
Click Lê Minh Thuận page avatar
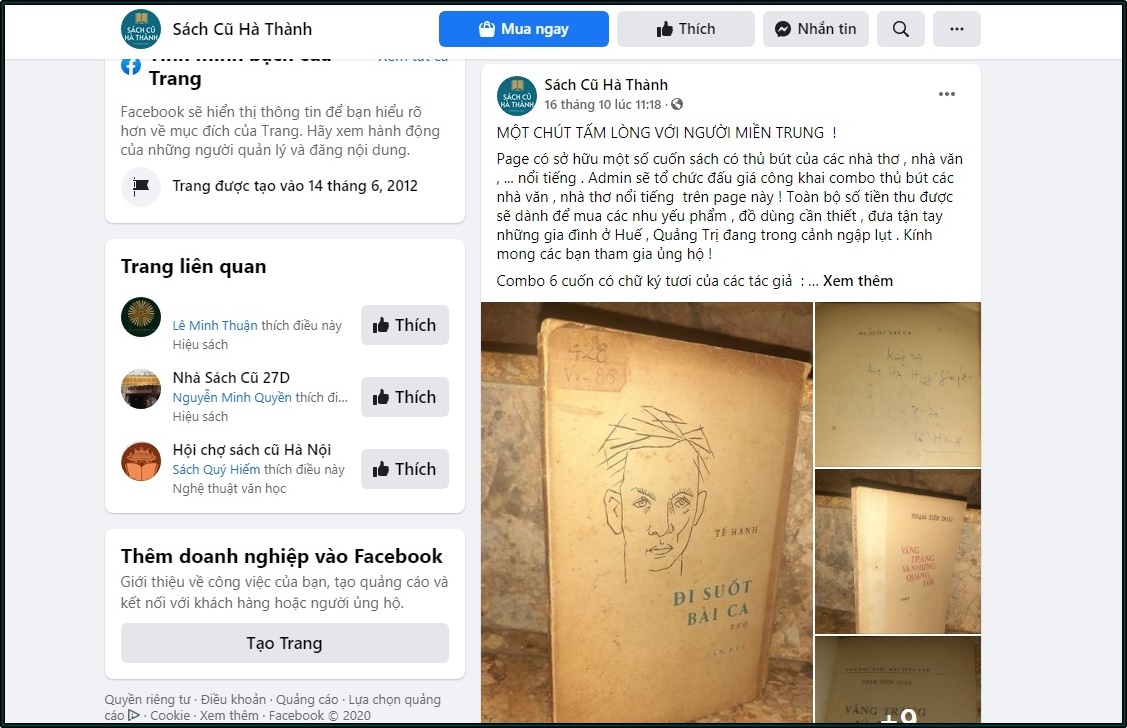tap(141, 317)
